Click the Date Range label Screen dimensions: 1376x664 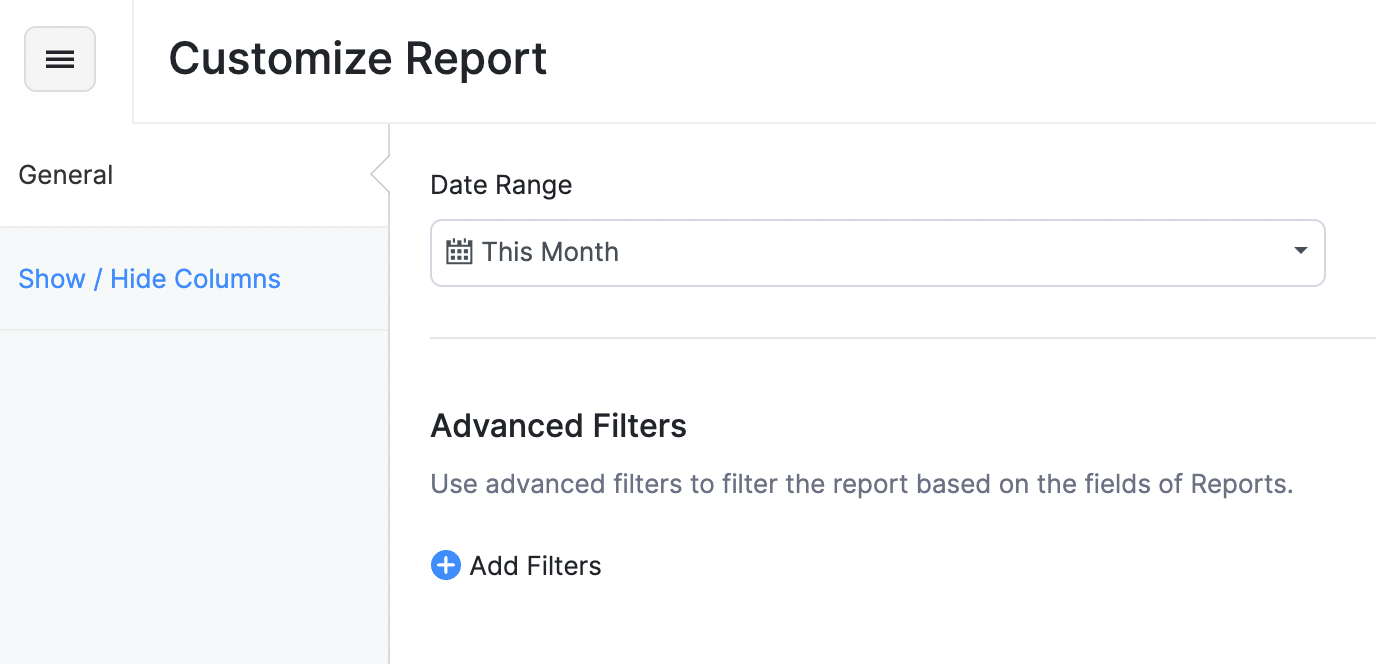501,186
